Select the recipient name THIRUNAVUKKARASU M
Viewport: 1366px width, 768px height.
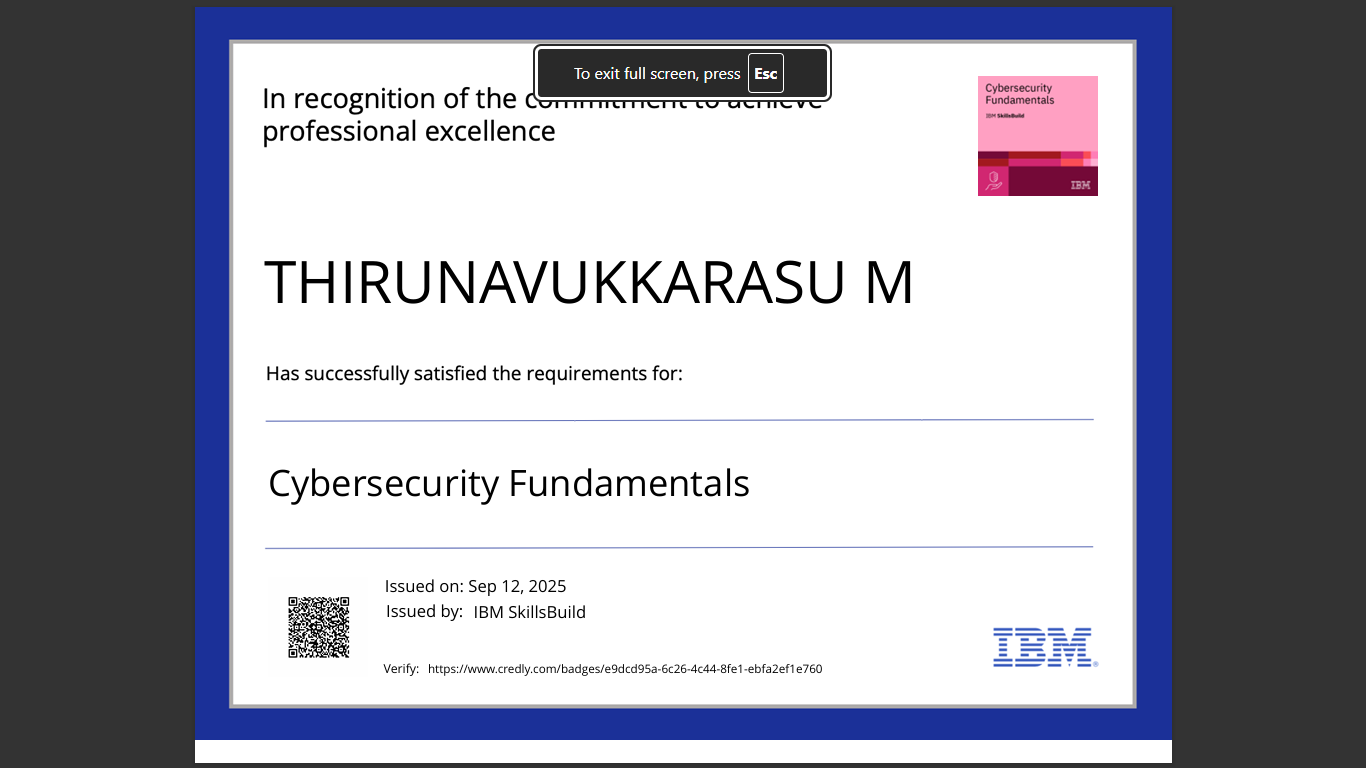[x=589, y=283]
